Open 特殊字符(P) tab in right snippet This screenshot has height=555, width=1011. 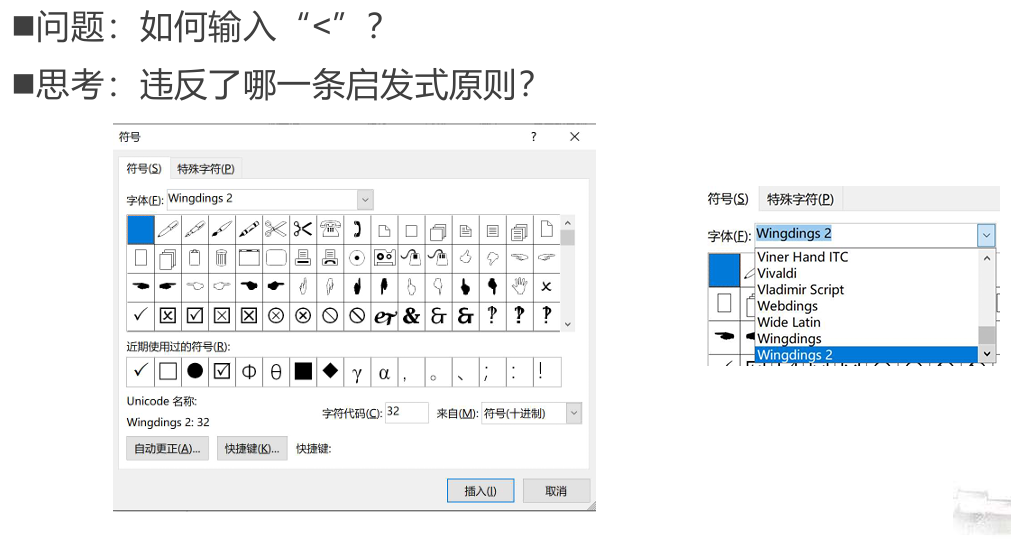800,199
